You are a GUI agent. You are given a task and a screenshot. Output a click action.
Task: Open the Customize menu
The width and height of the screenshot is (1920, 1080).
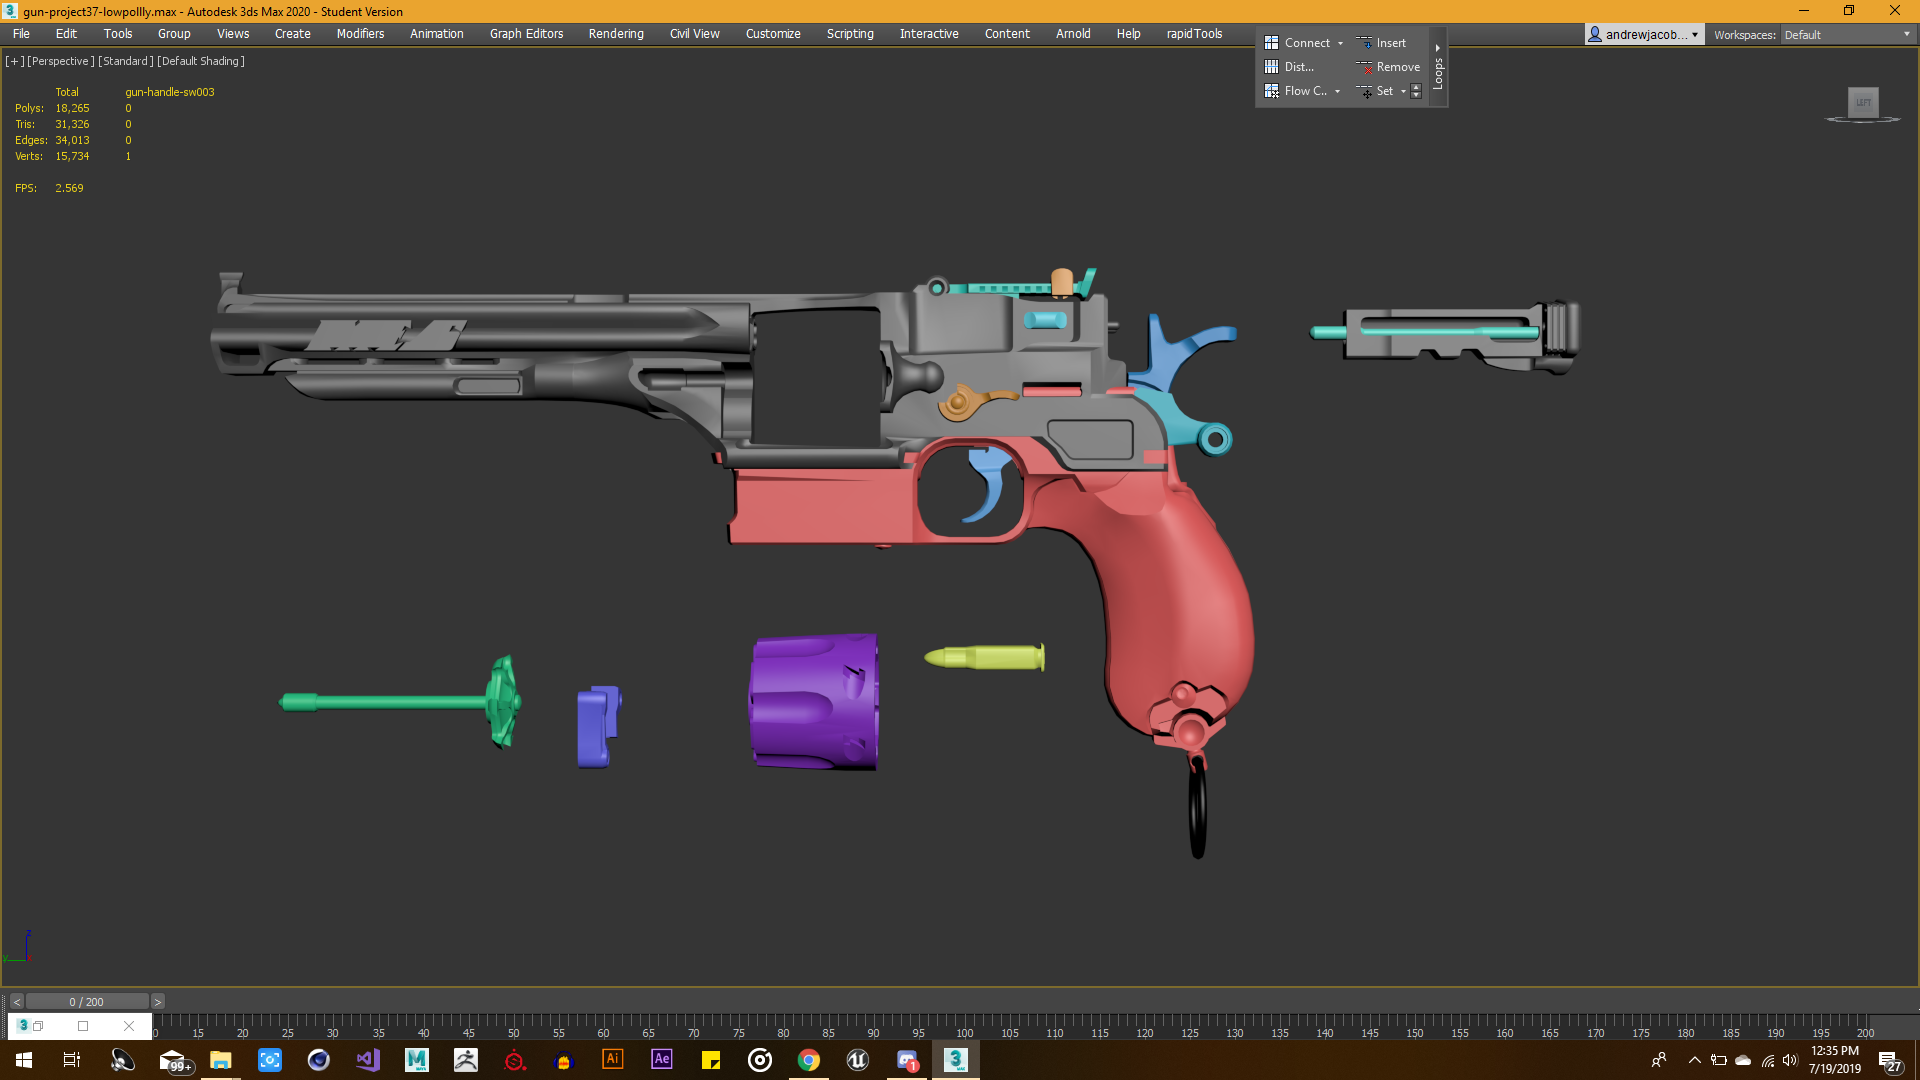pyautogui.click(x=773, y=33)
